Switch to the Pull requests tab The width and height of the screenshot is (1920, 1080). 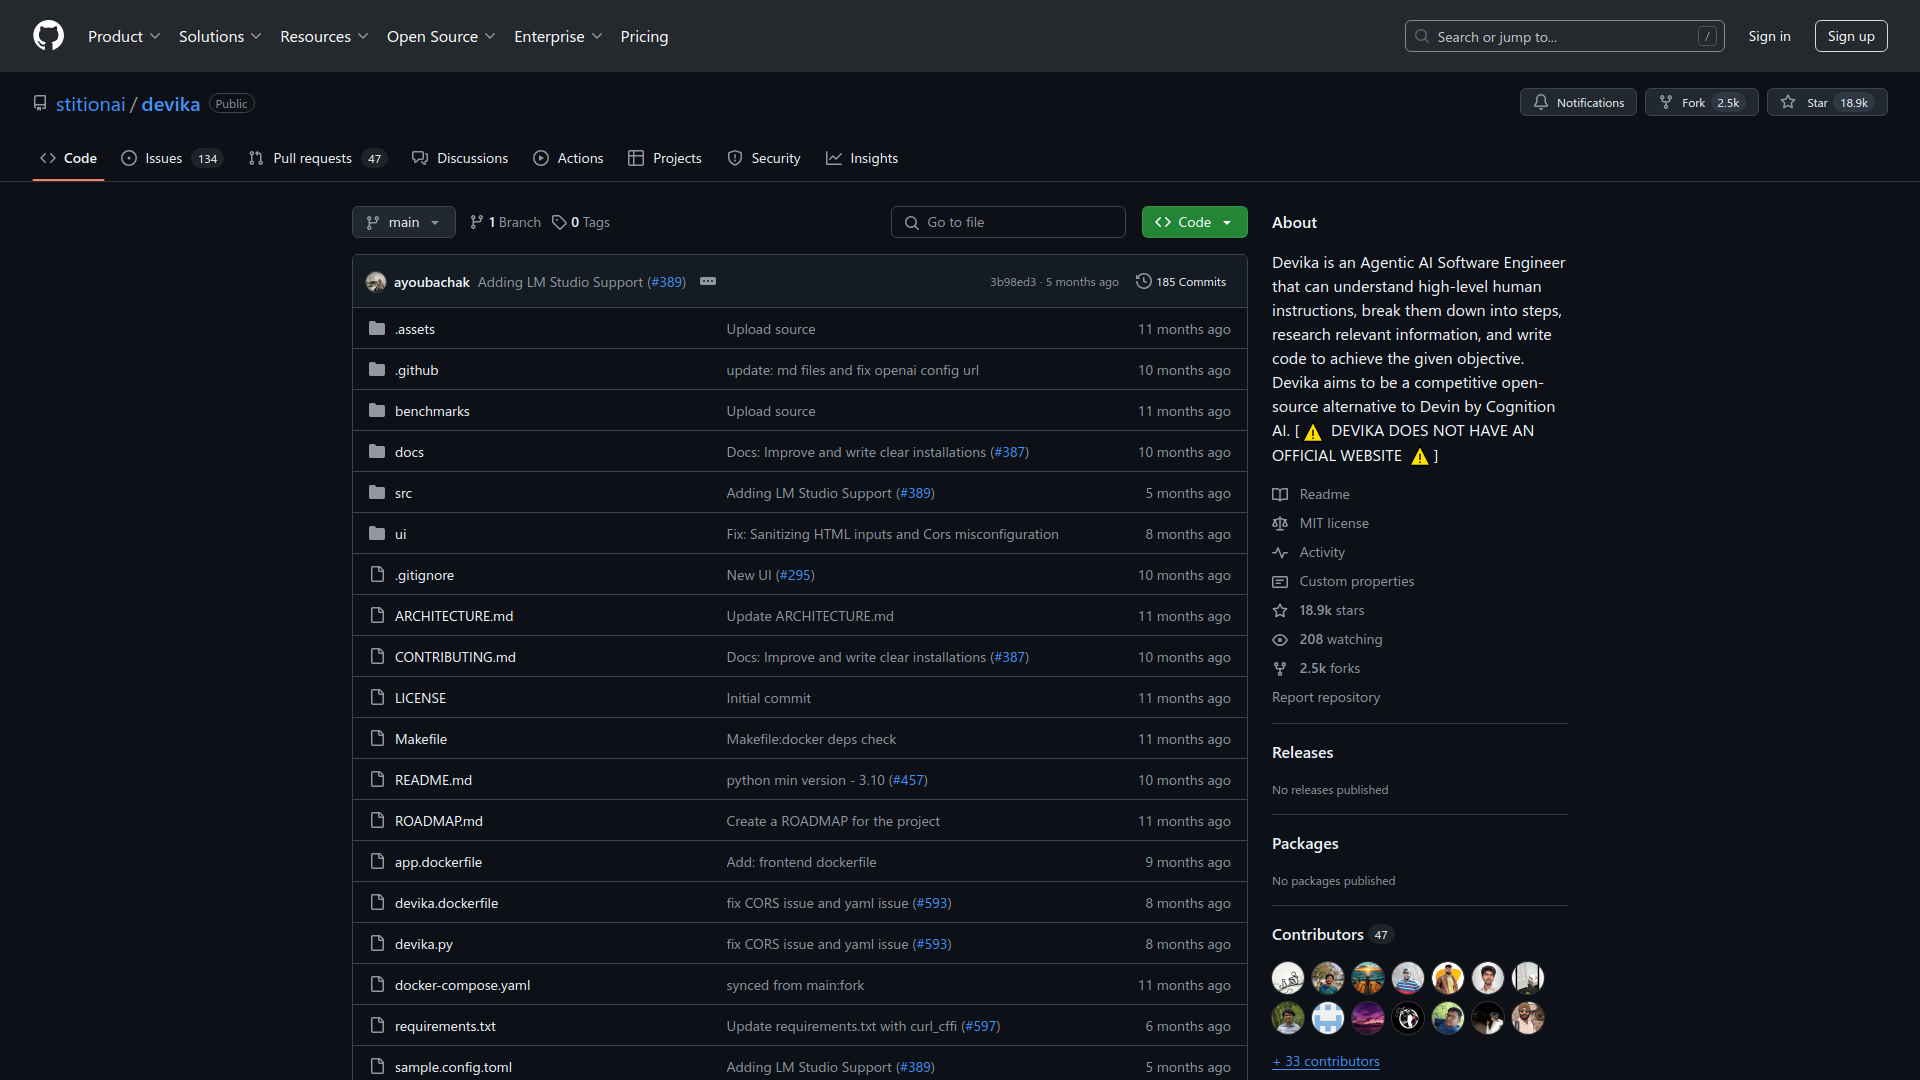[x=316, y=158]
